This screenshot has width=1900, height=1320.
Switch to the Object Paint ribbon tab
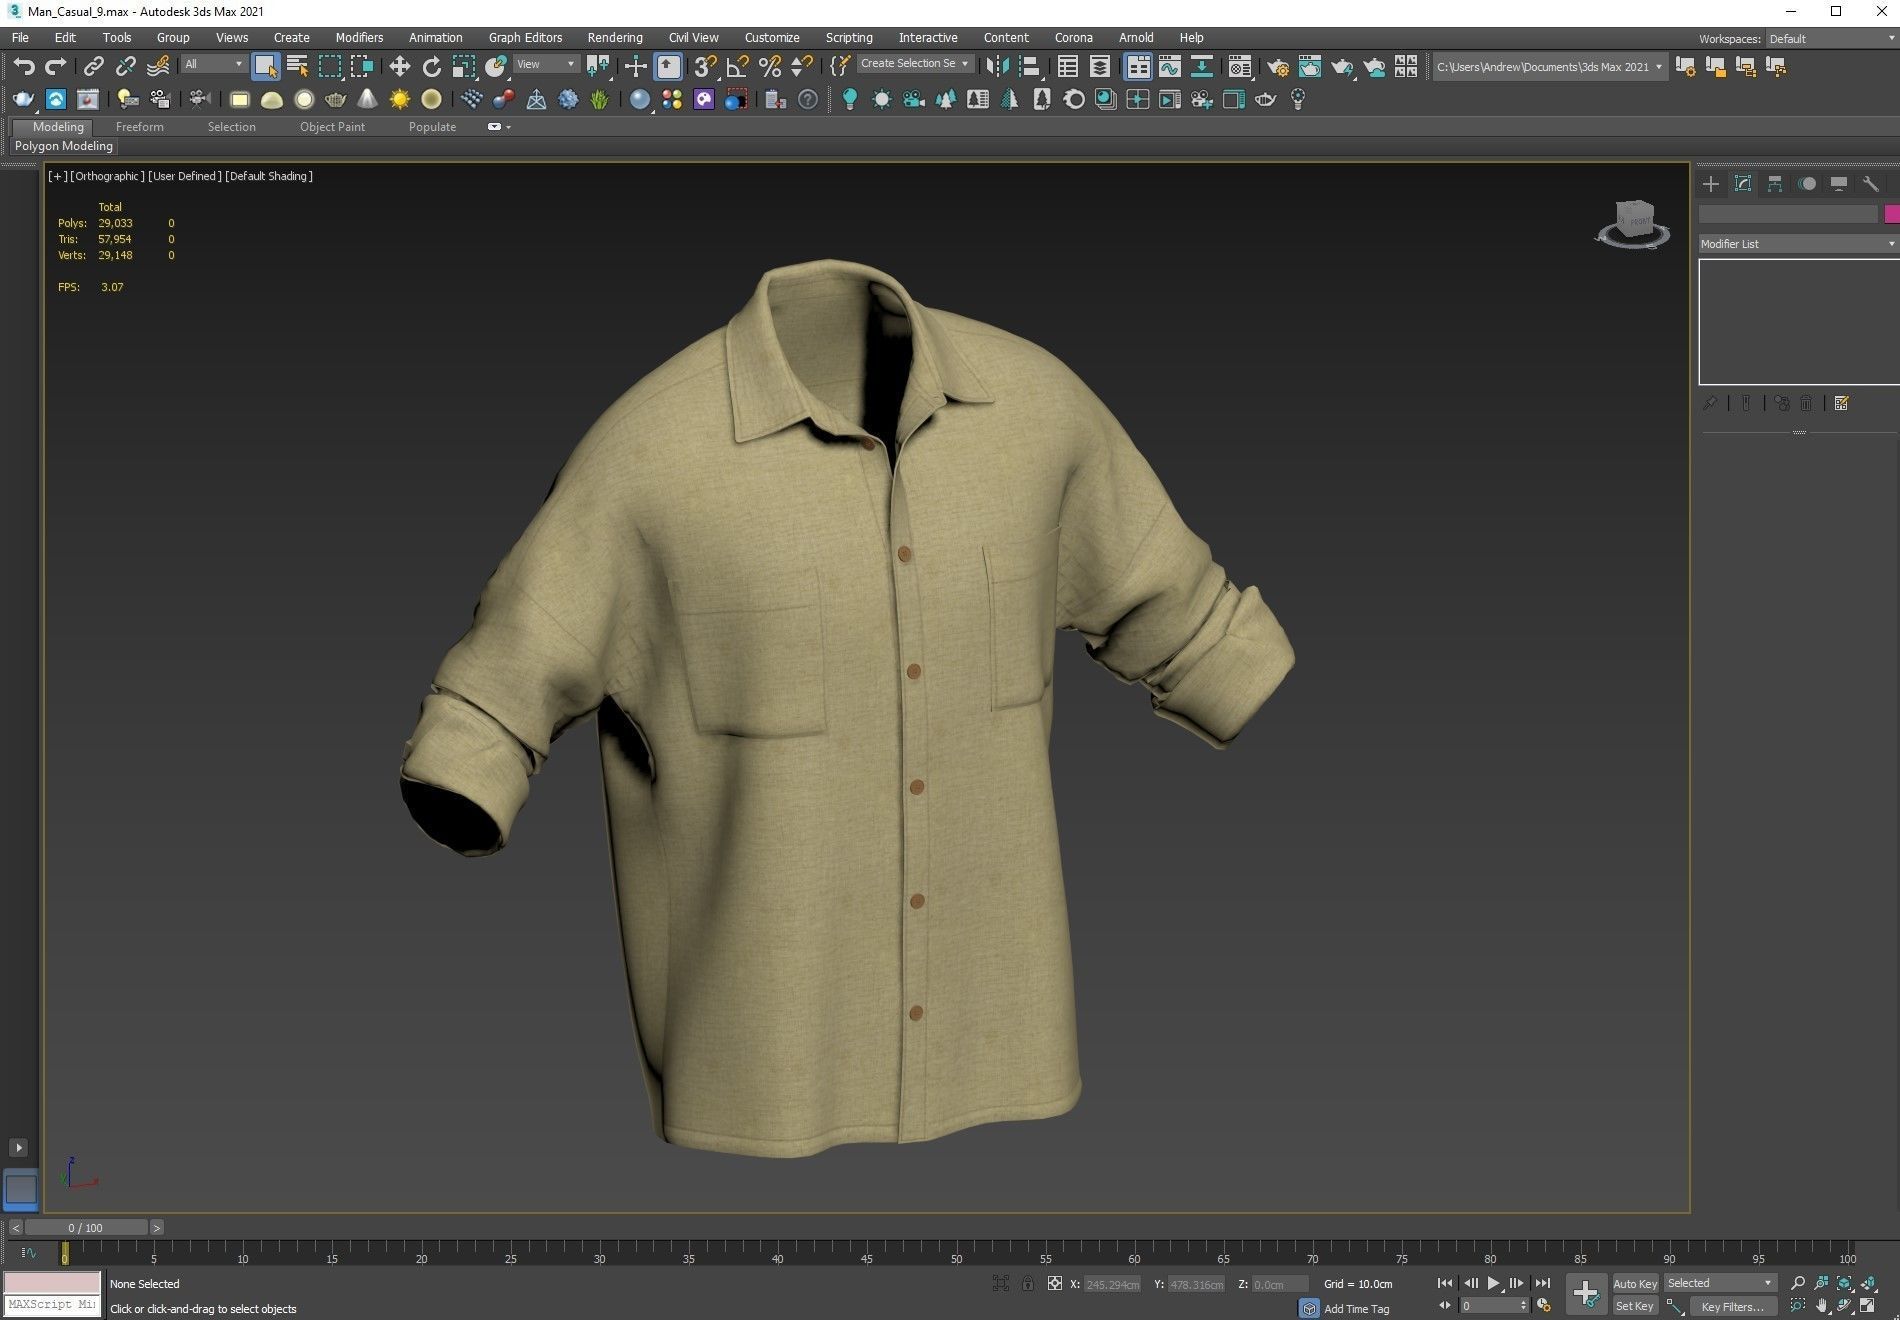tap(332, 127)
